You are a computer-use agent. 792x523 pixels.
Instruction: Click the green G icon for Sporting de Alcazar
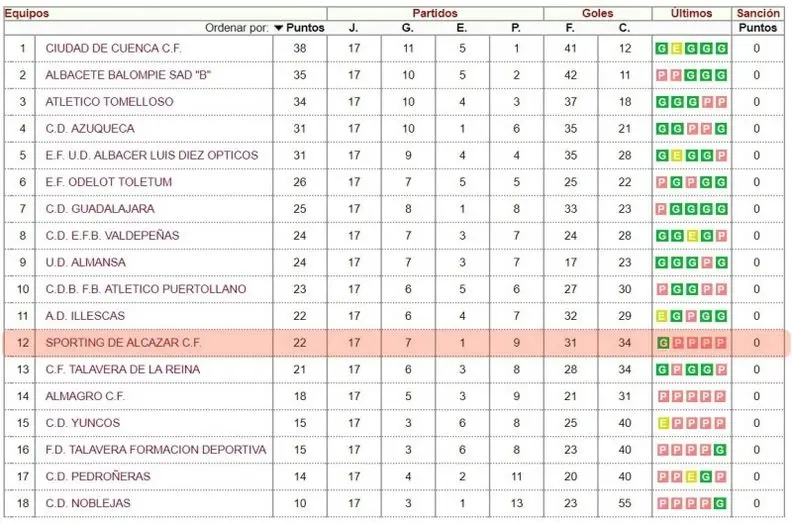point(662,343)
